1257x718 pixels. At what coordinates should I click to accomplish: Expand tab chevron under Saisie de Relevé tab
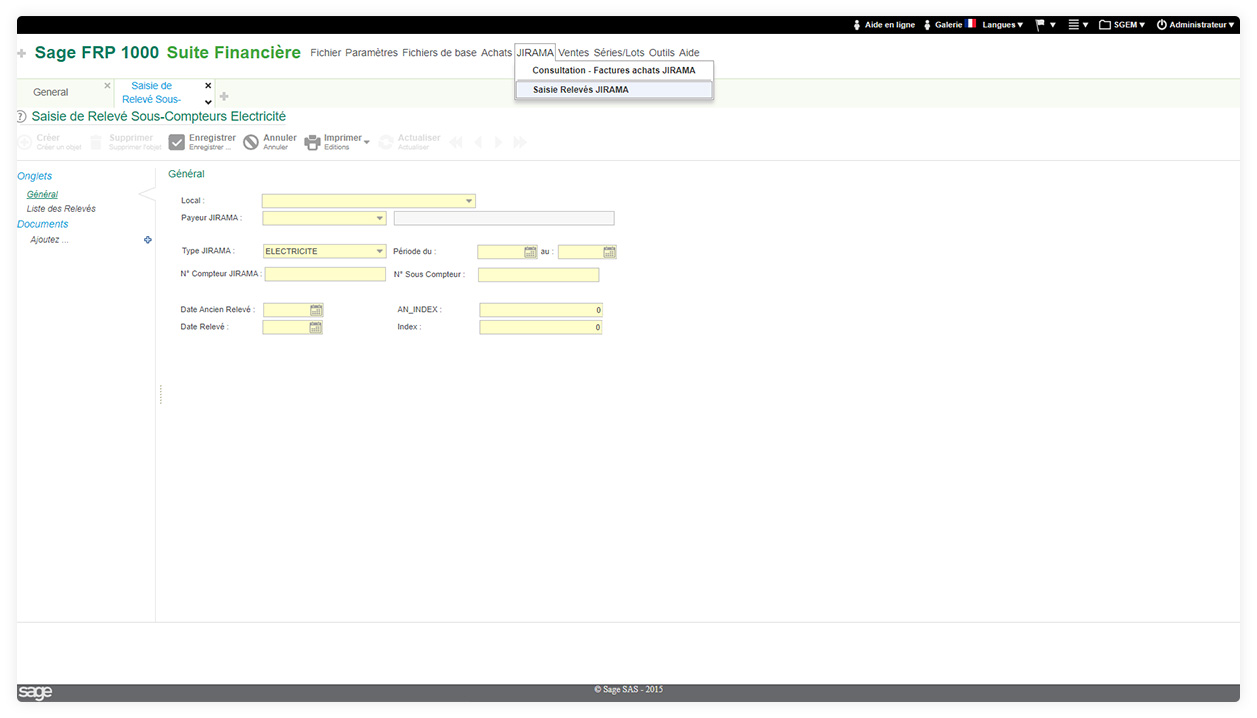(208, 102)
